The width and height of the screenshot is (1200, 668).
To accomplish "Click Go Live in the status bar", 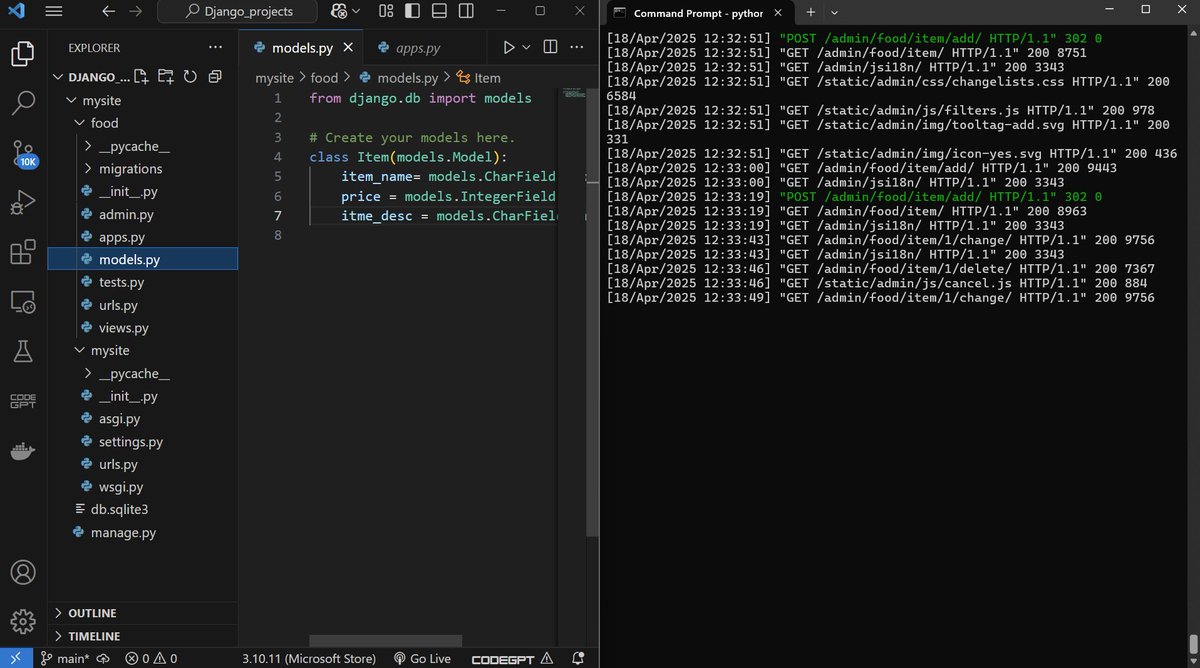I will (x=422, y=658).
